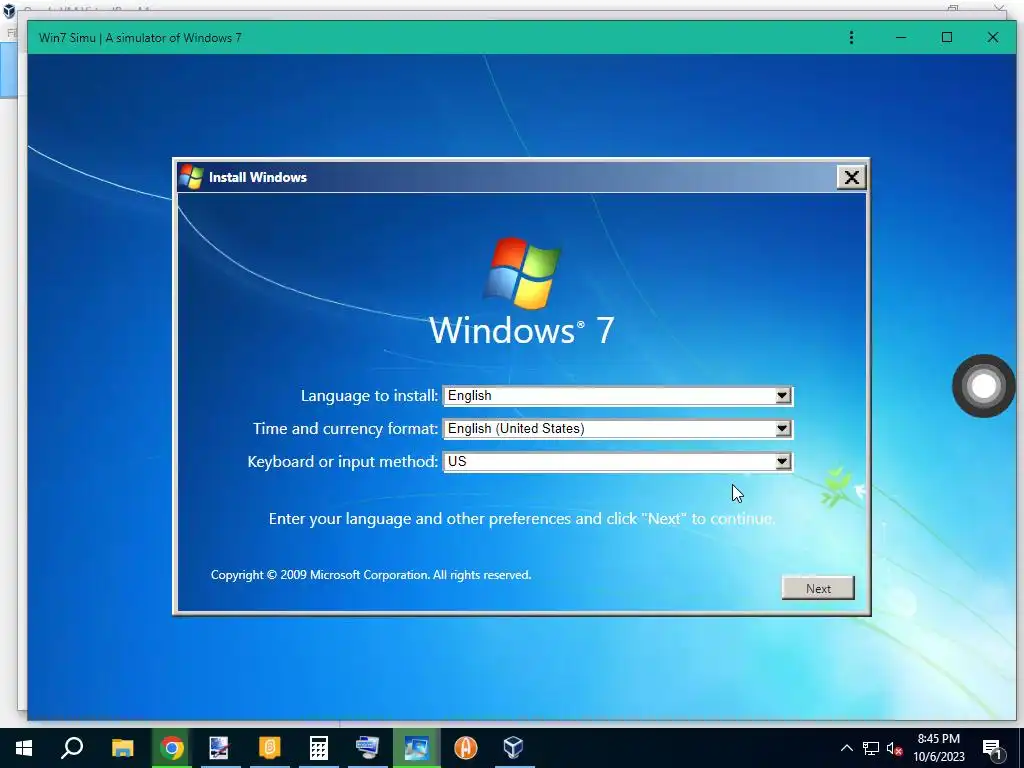Viewport: 1024px width, 768px height.
Task: Open the computer monitor app in taskbar
Action: (367, 748)
